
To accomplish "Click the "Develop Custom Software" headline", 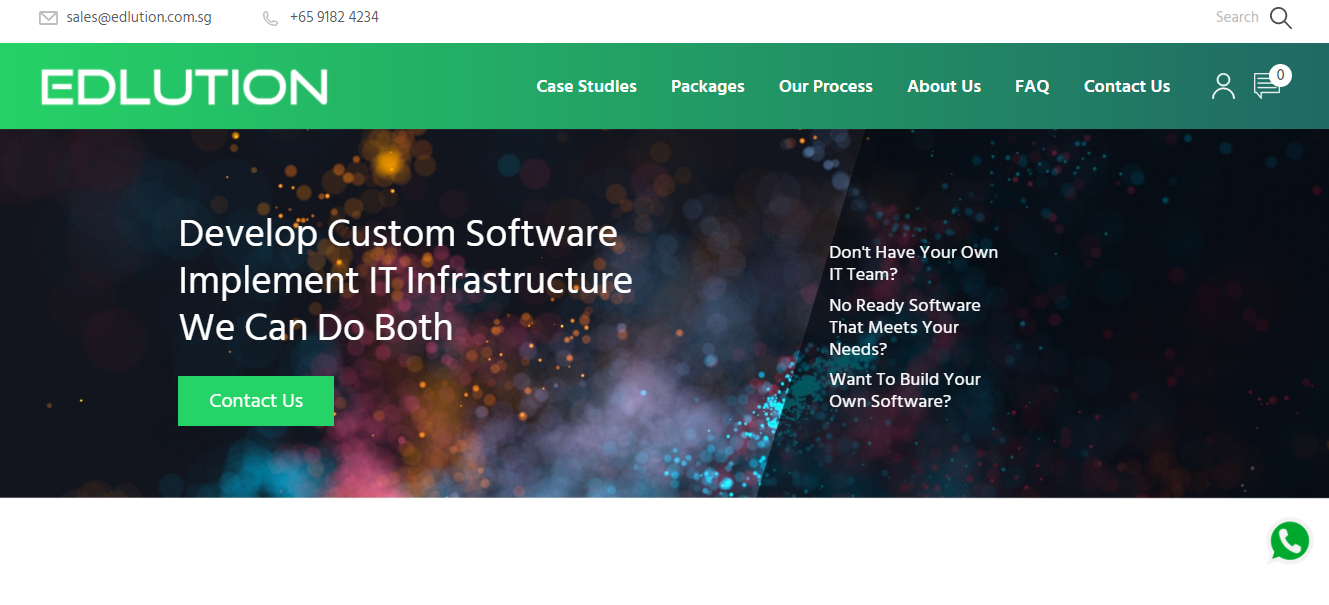I will click(x=398, y=234).
